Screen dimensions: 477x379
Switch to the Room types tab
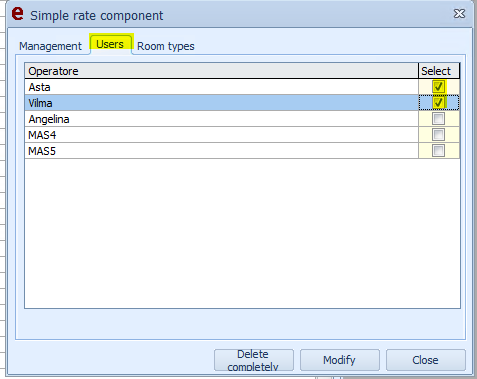(166, 46)
